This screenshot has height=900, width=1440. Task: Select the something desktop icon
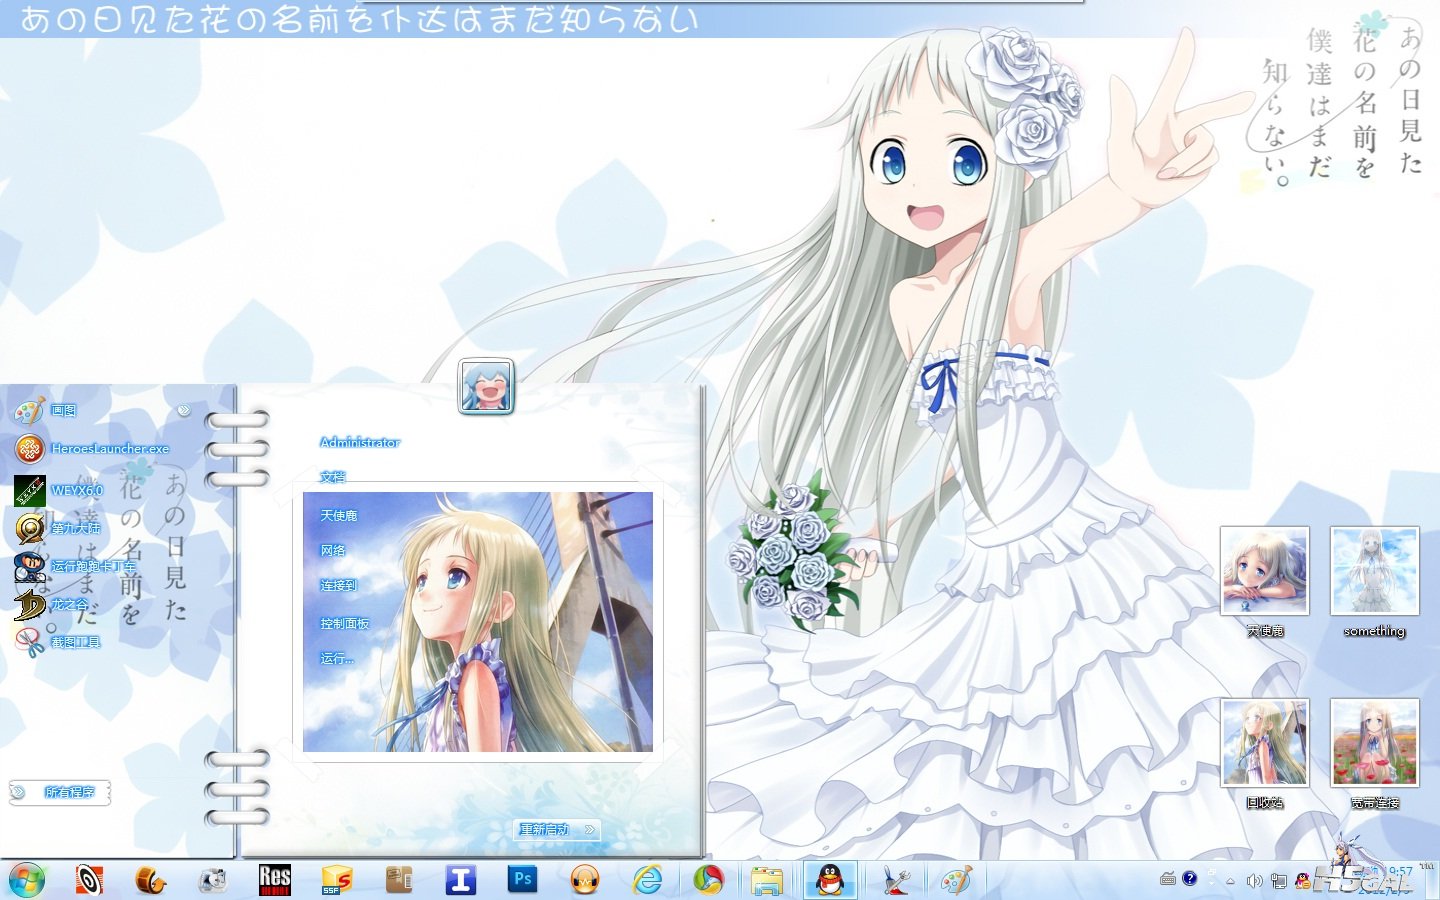tap(1374, 573)
